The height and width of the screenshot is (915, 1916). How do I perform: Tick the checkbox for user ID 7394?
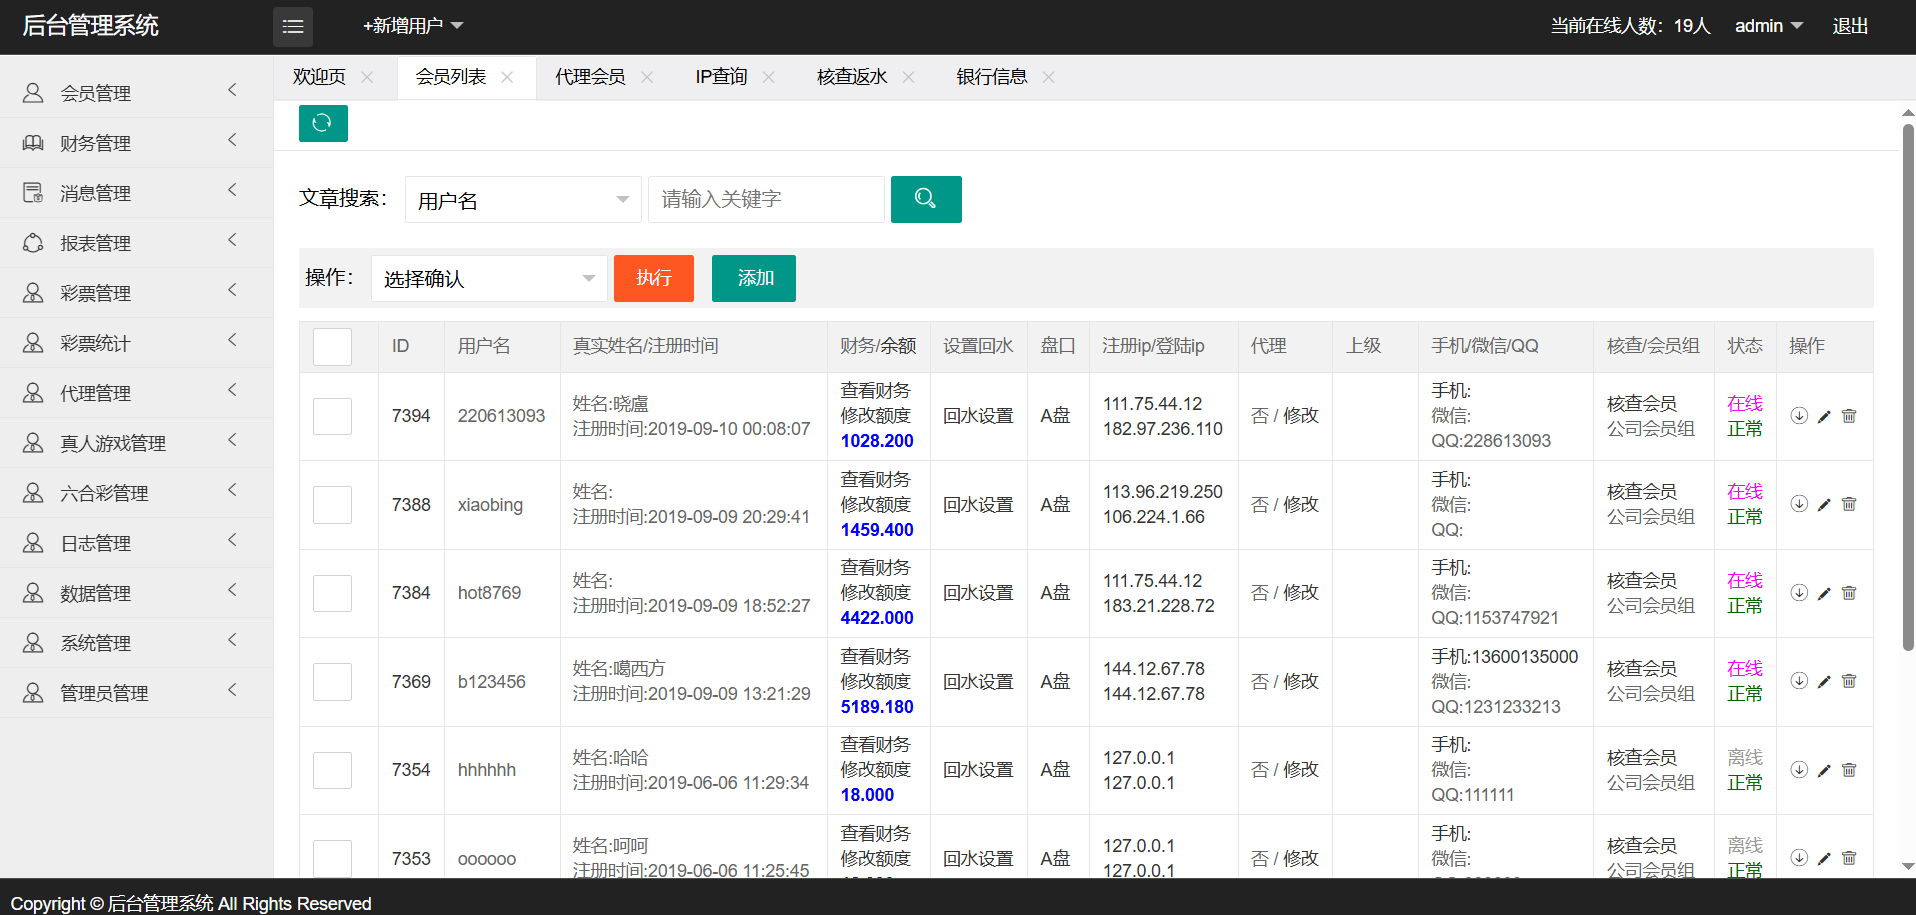pyautogui.click(x=332, y=416)
